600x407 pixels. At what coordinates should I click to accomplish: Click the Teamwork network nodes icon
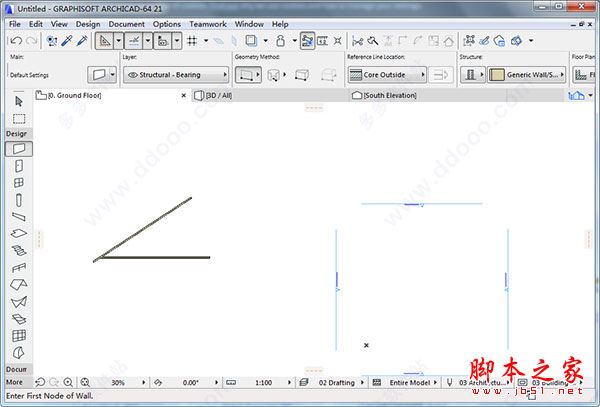tap(469, 41)
